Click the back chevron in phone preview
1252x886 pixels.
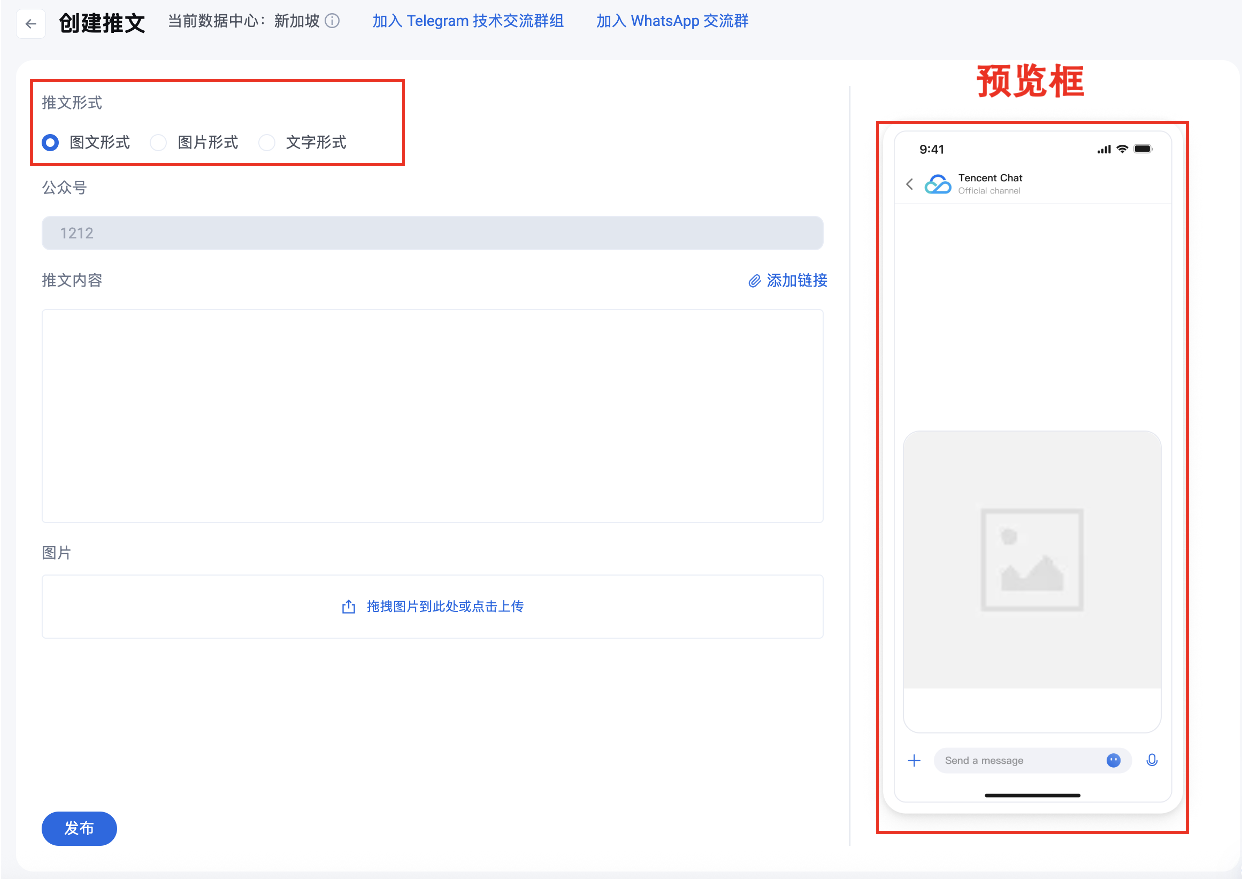pyautogui.click(x=909, y=184)
